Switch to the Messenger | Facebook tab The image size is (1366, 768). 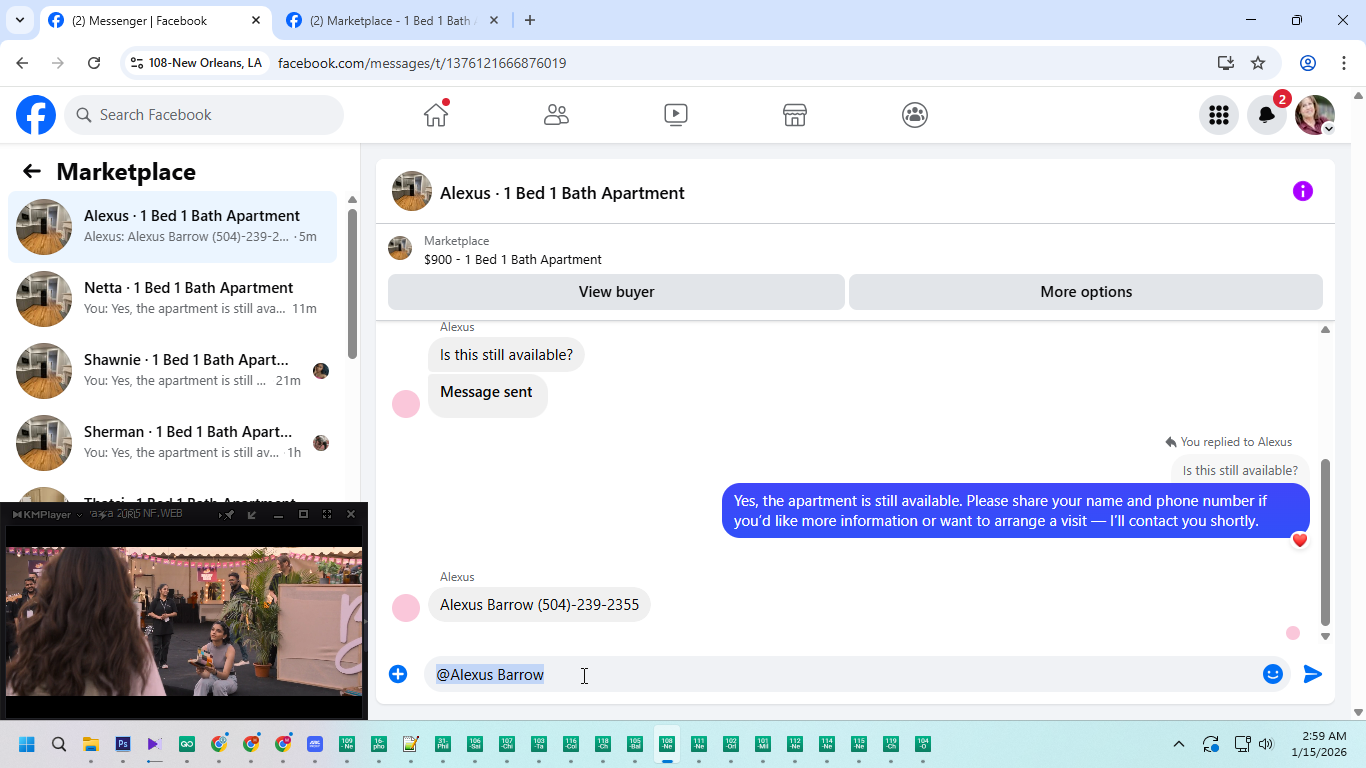pos(155,20)
